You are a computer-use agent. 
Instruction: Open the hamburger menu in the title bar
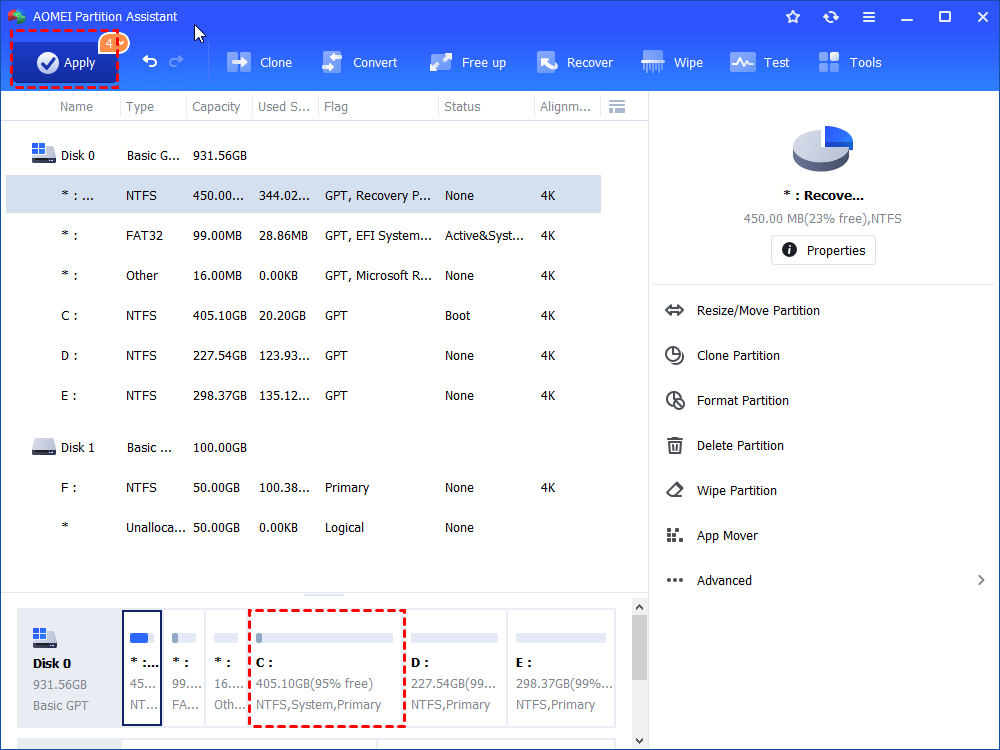point(869,16)
